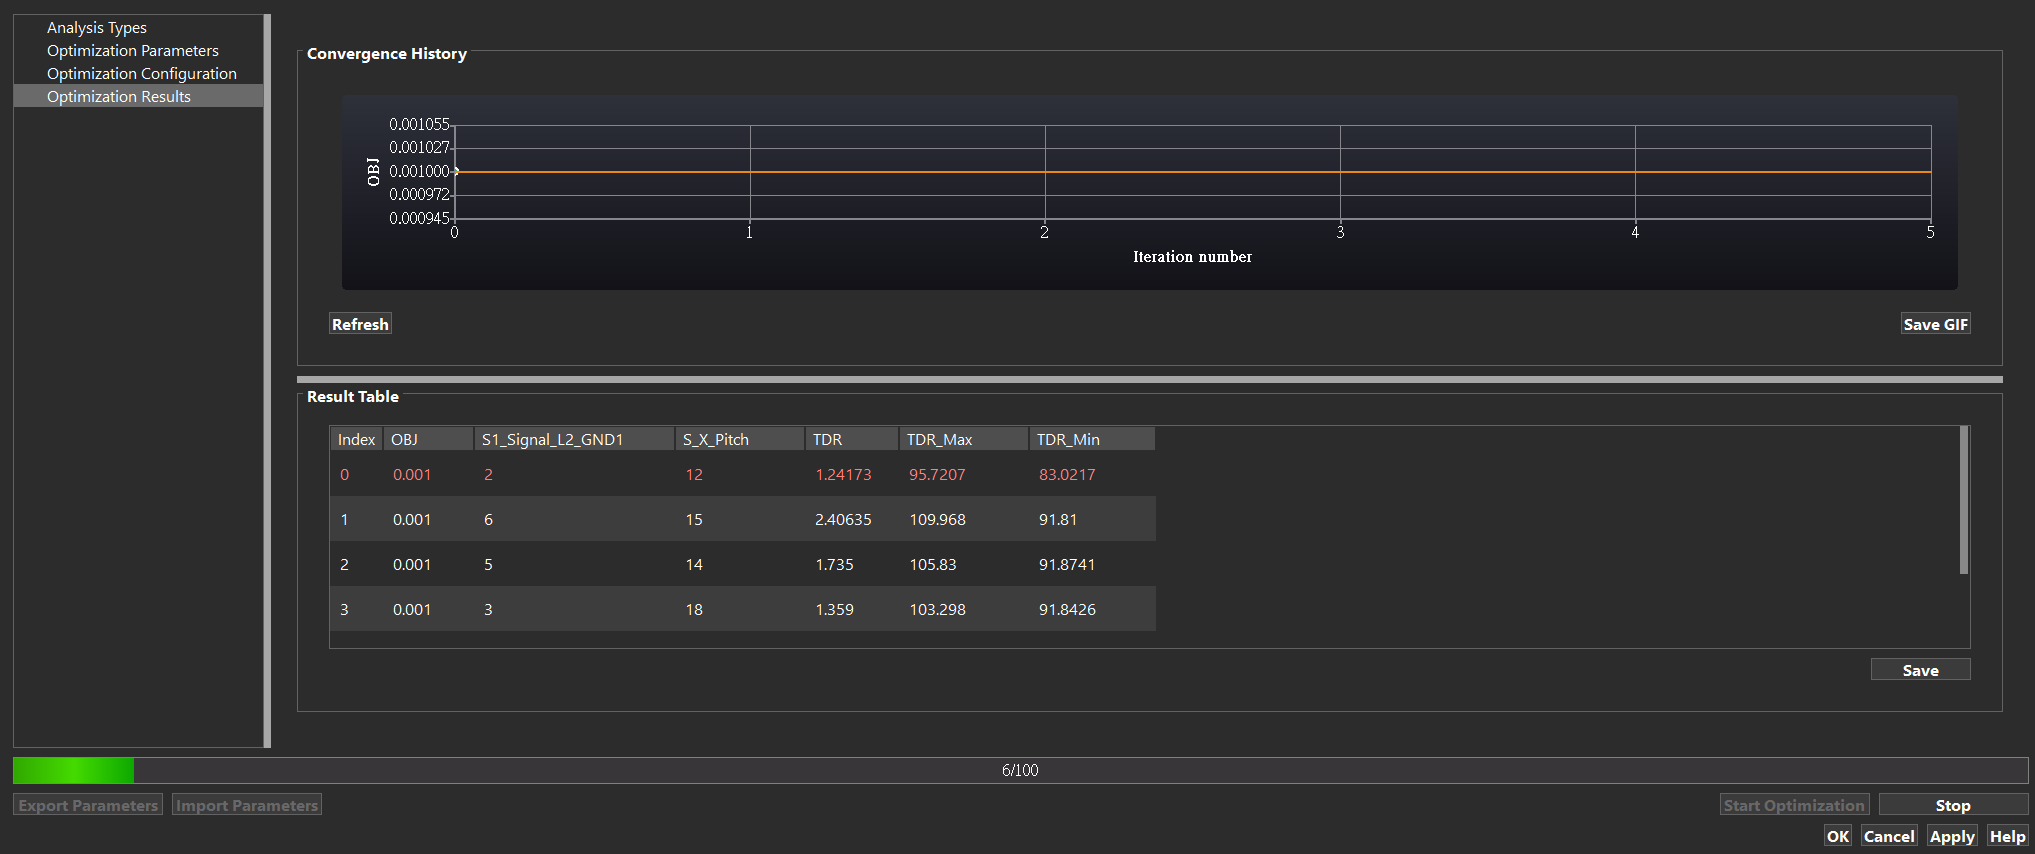Select the TDR value 1.359
Screen dimensions: 2035x854
pos(834,610)
